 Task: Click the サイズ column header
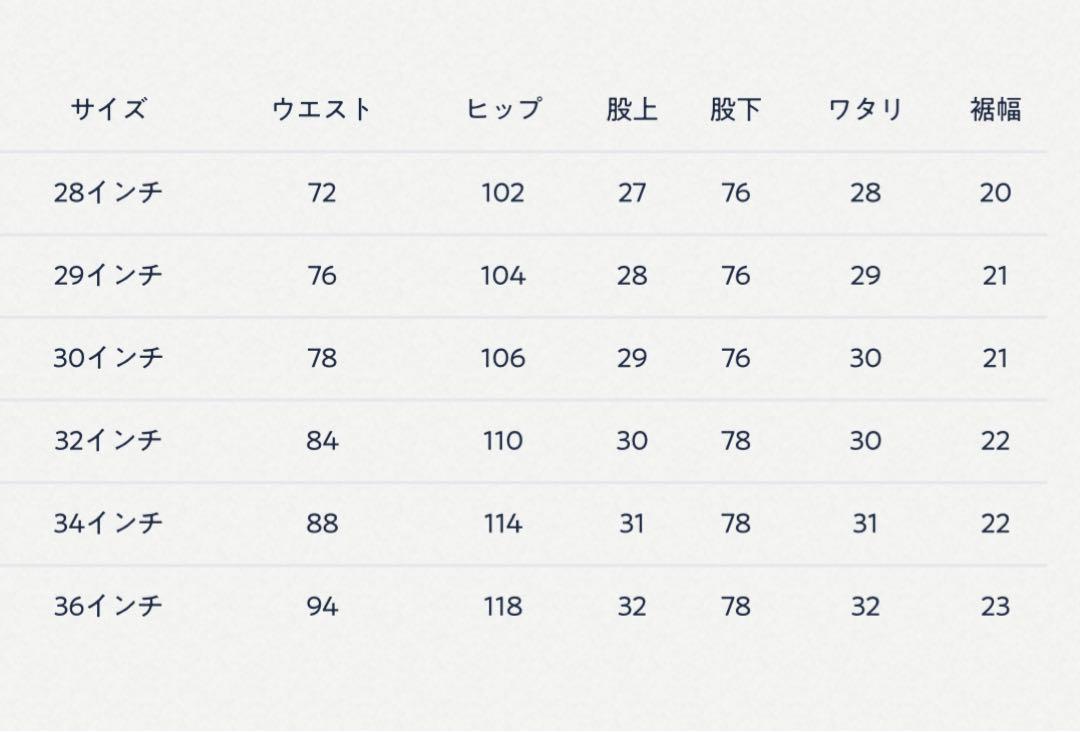point(108,109)
